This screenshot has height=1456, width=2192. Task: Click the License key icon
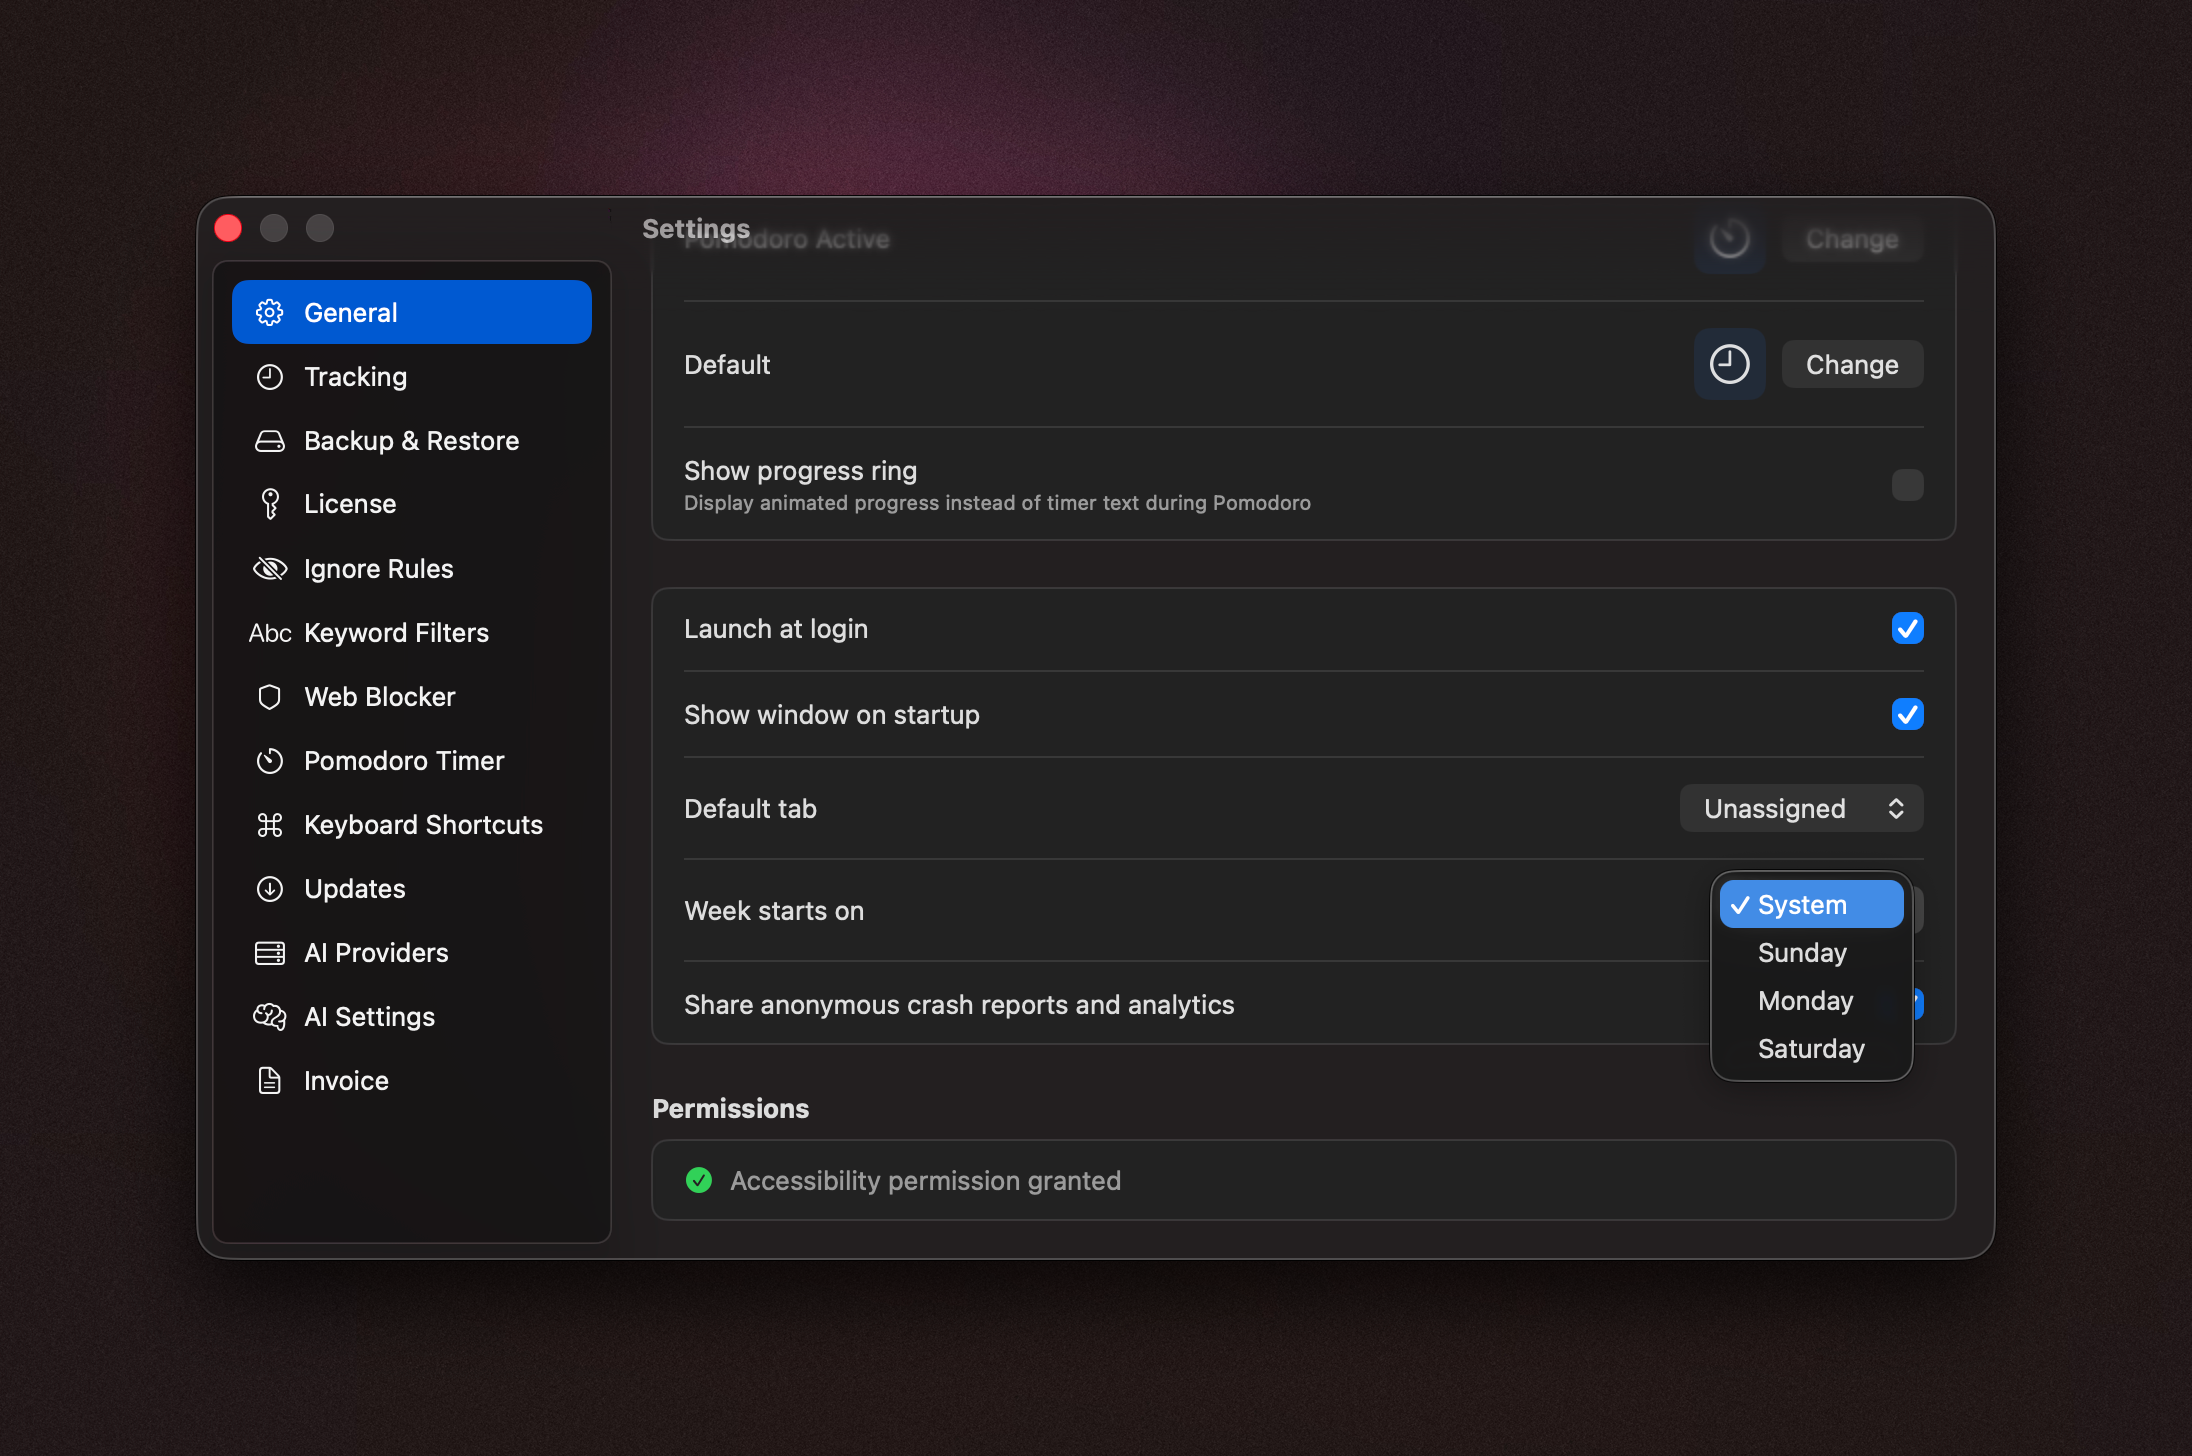pos(269,504)
